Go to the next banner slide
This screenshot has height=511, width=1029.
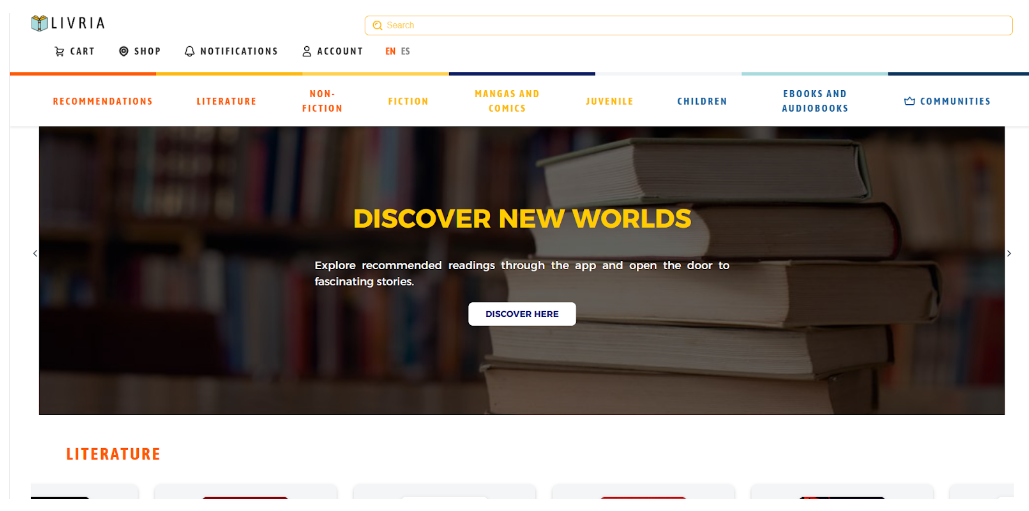1009,253
